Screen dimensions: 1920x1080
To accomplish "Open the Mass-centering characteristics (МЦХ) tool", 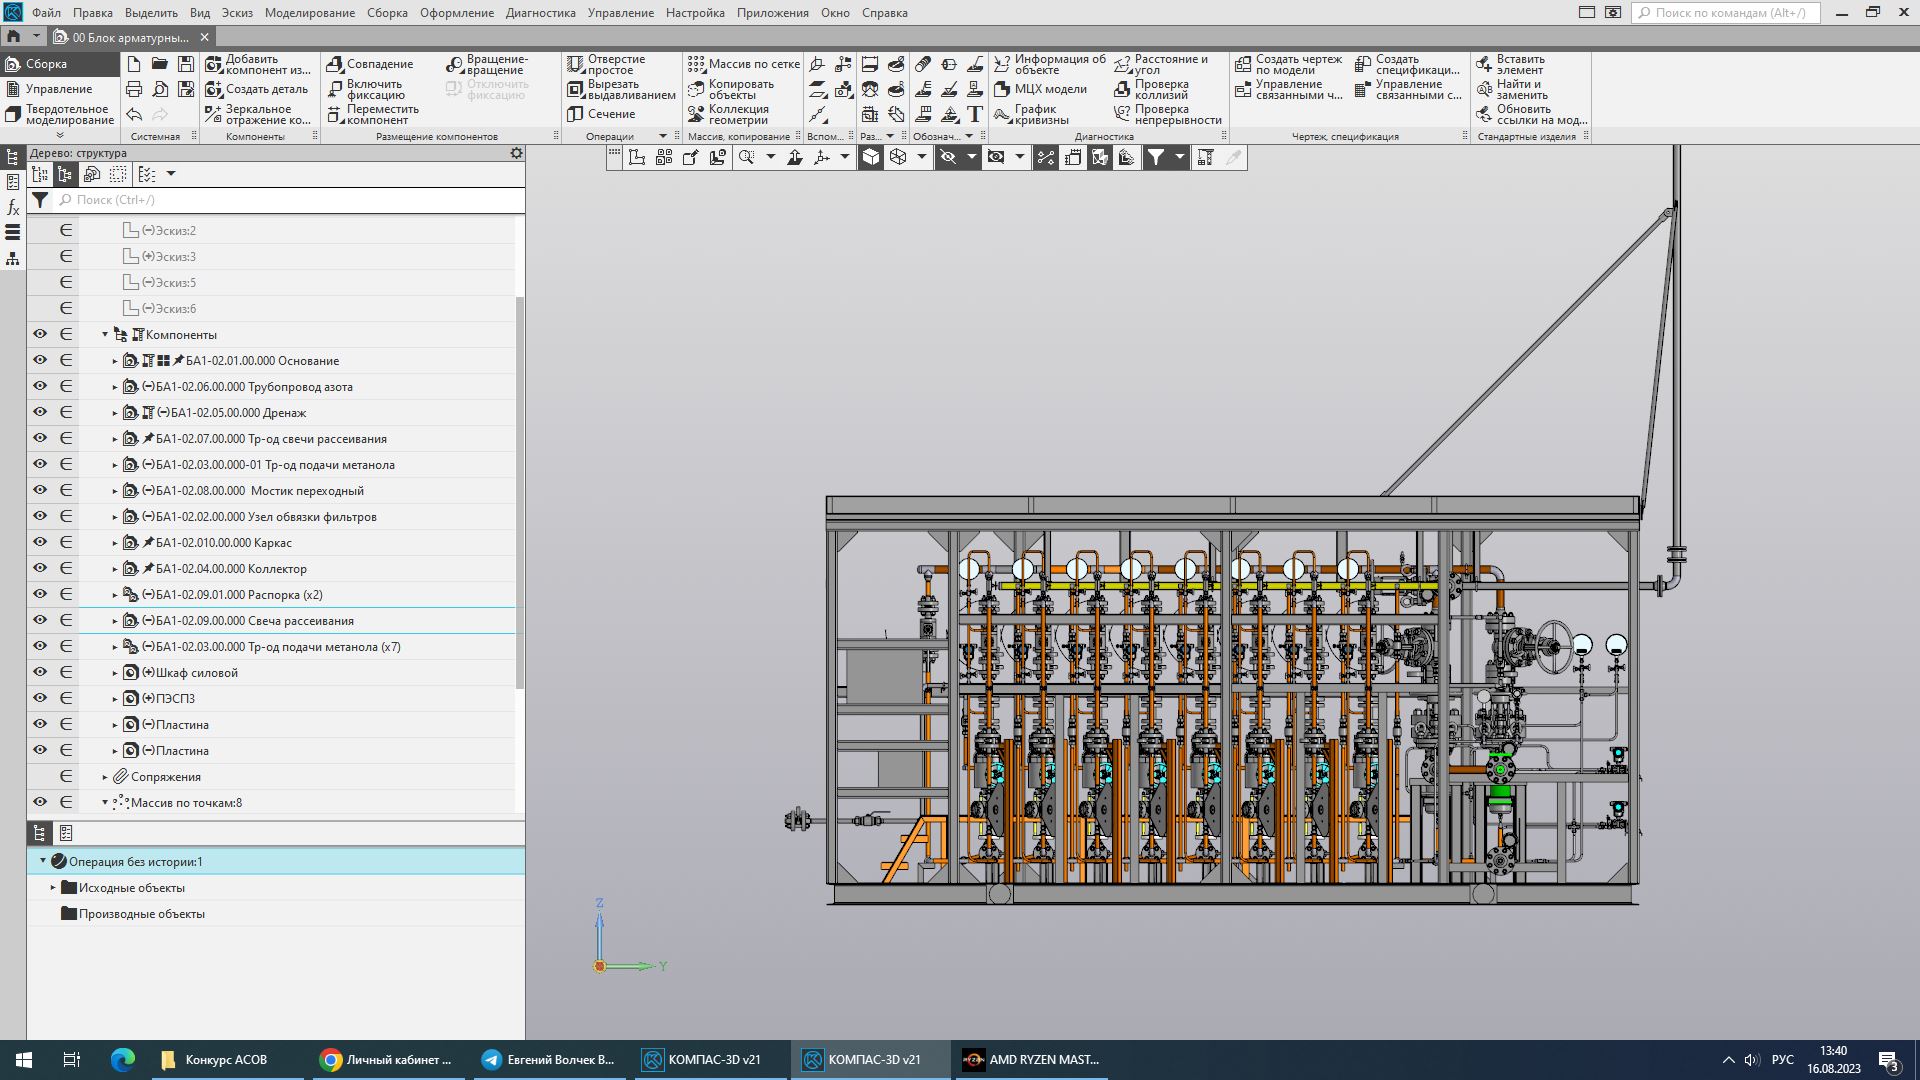I will pos(1003,89).
